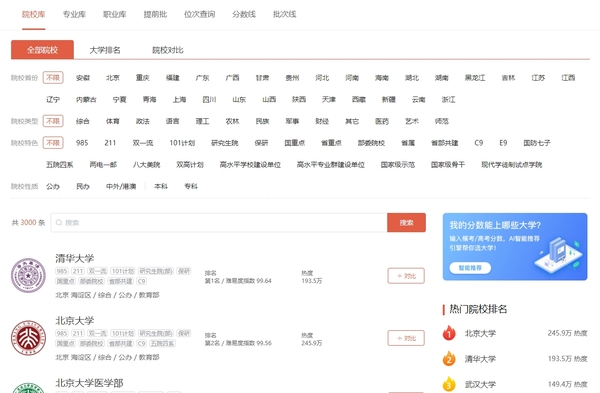This screenshot has width=600, height=393.
Task: Click 第1名 / 难易度指数 99.64 text
Action: (x=238, y=281)
